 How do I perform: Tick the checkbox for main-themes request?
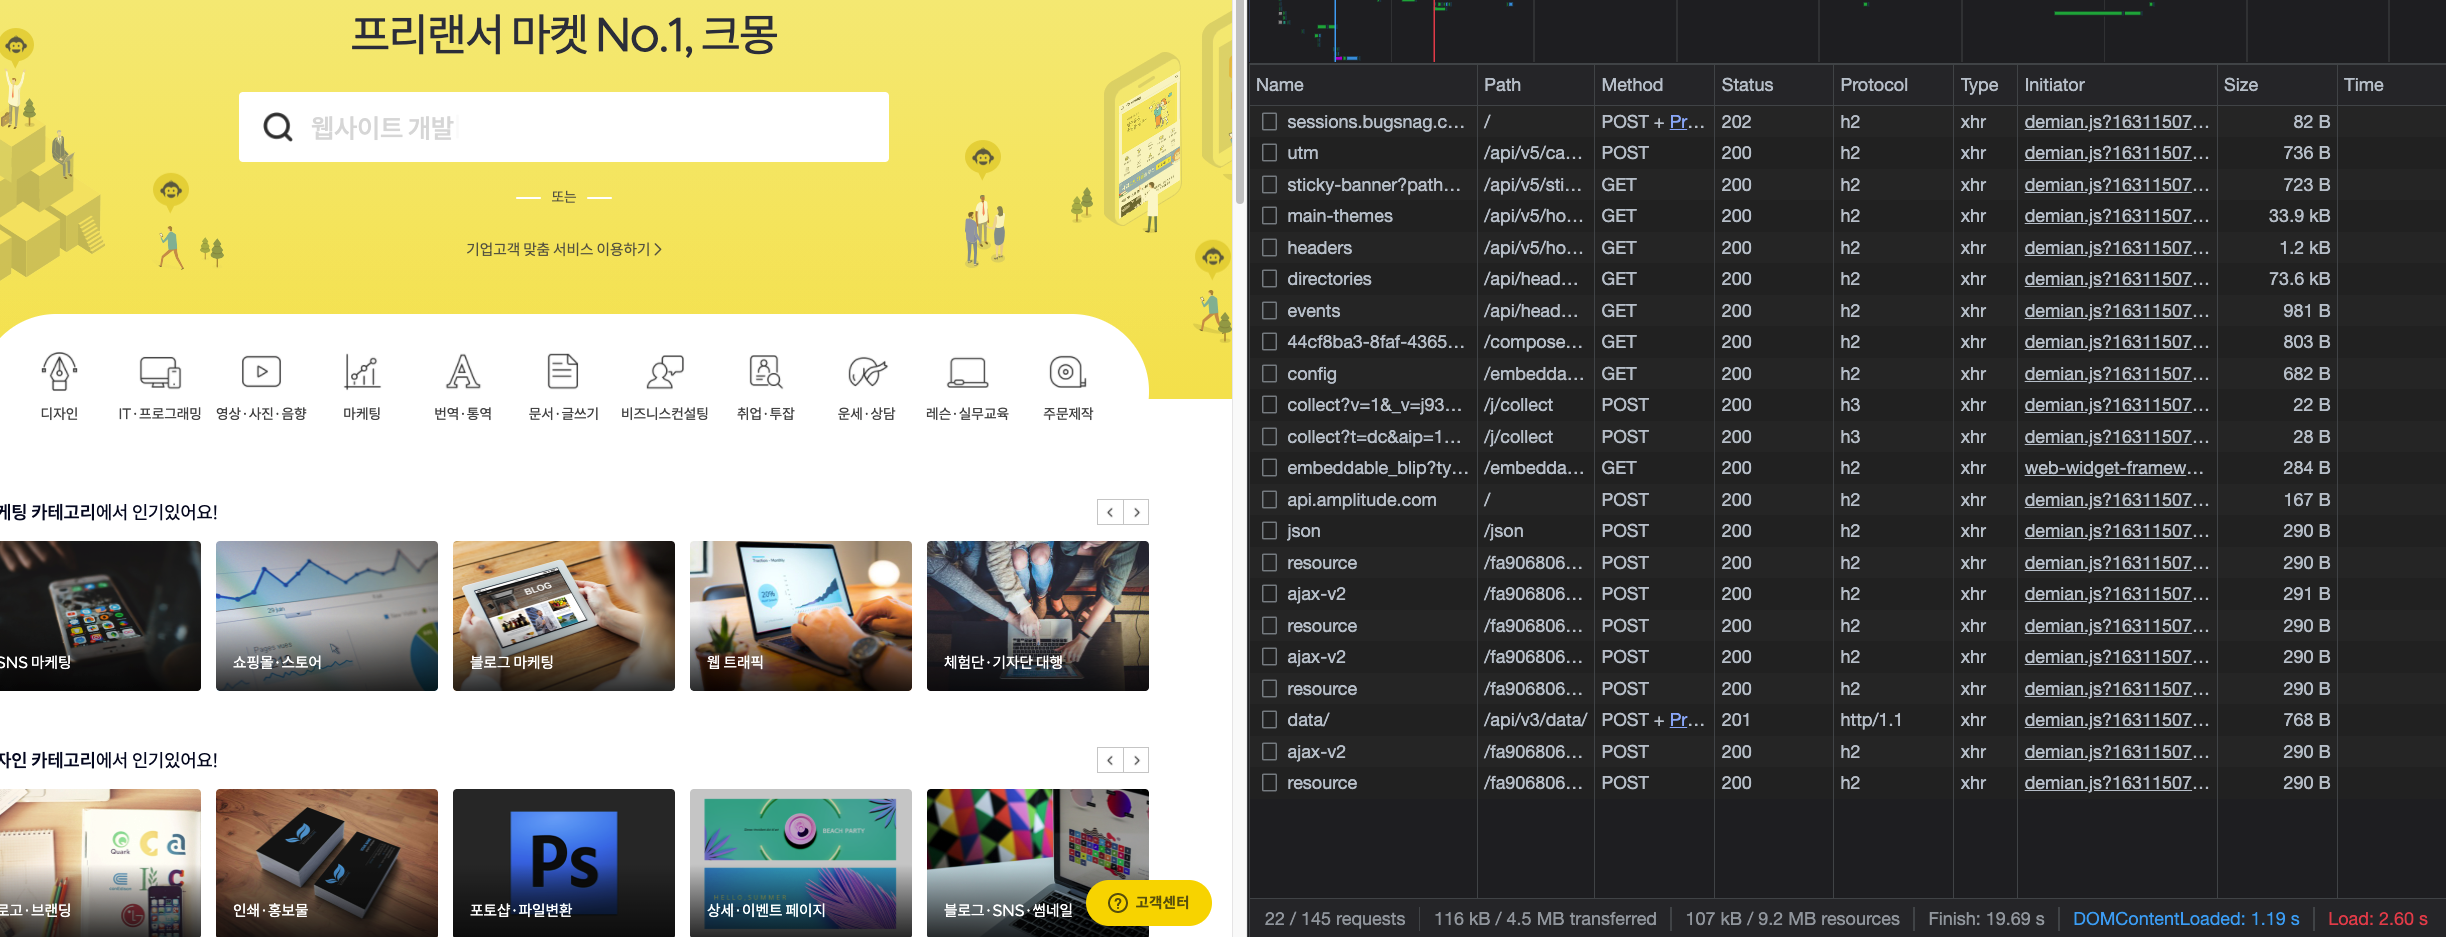pos(1269,216)
